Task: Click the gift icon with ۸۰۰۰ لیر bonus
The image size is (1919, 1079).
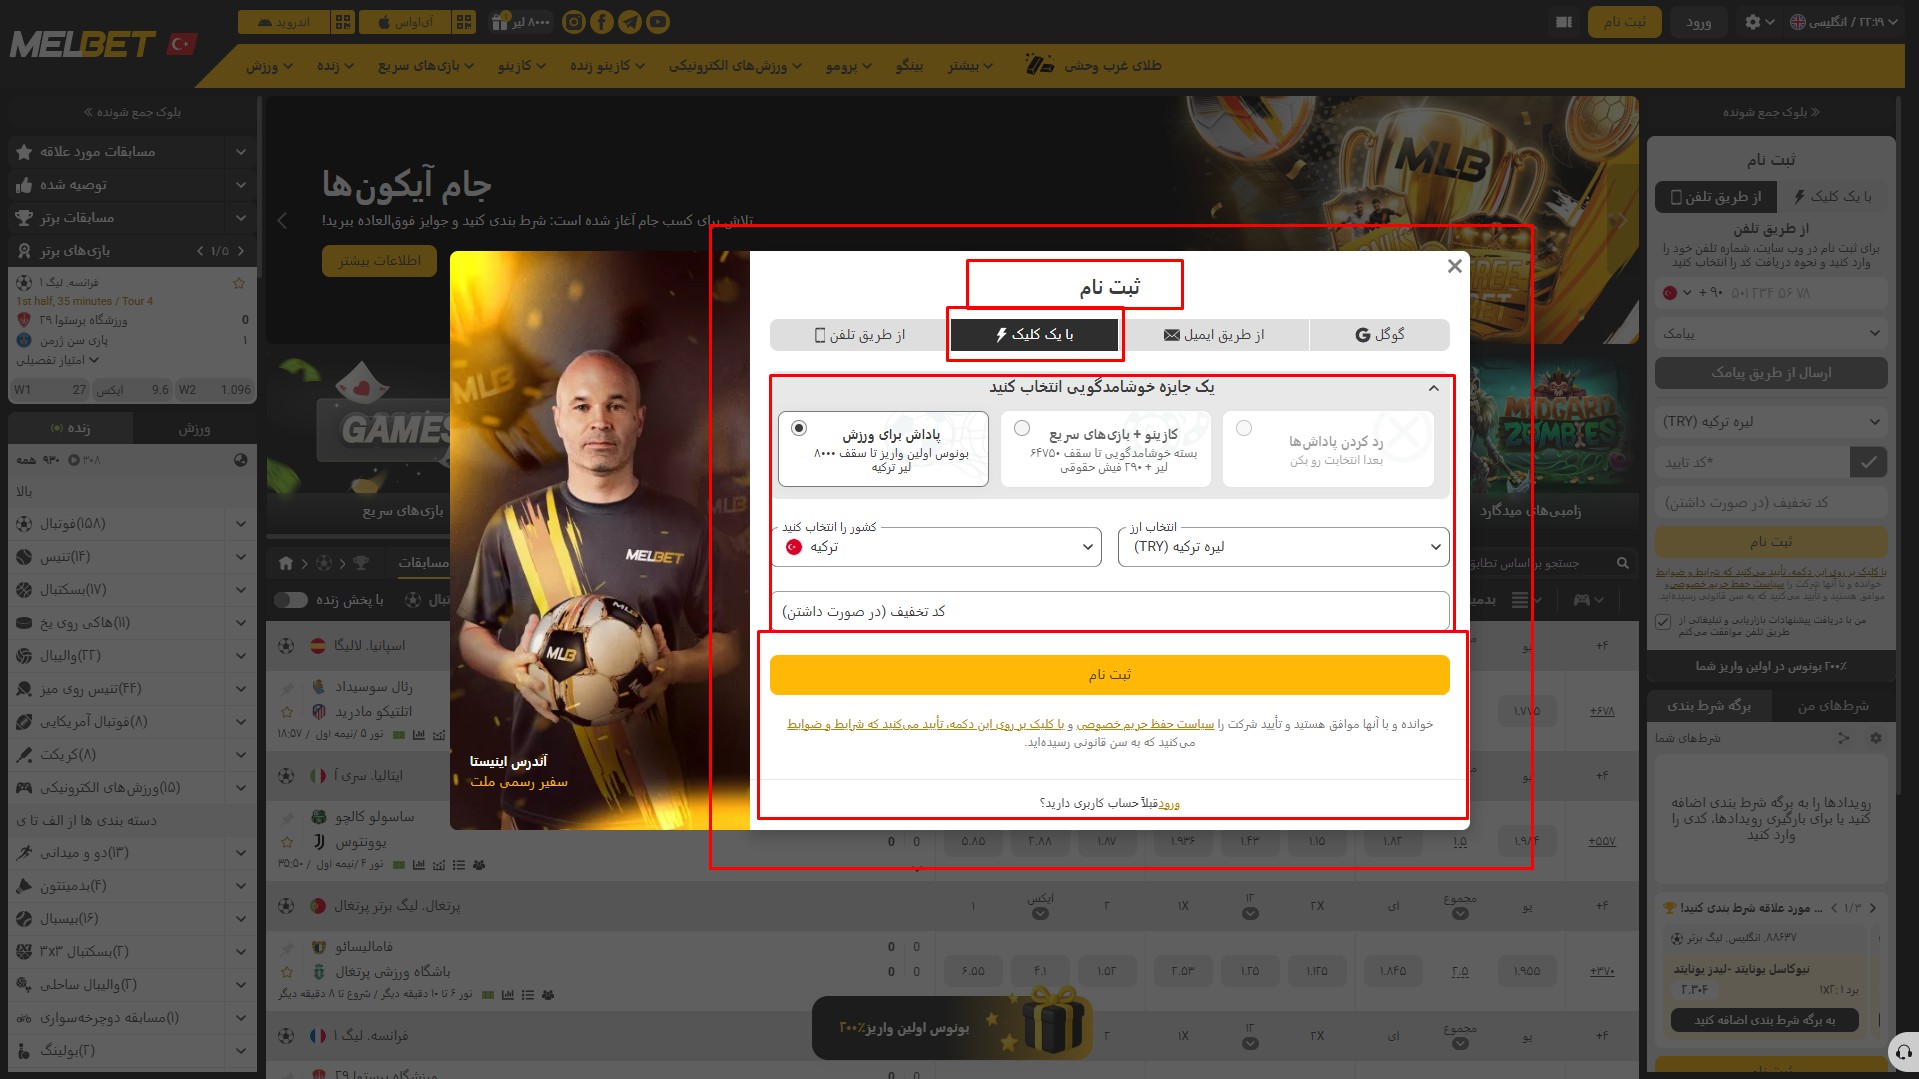Action: coord(520,22)
